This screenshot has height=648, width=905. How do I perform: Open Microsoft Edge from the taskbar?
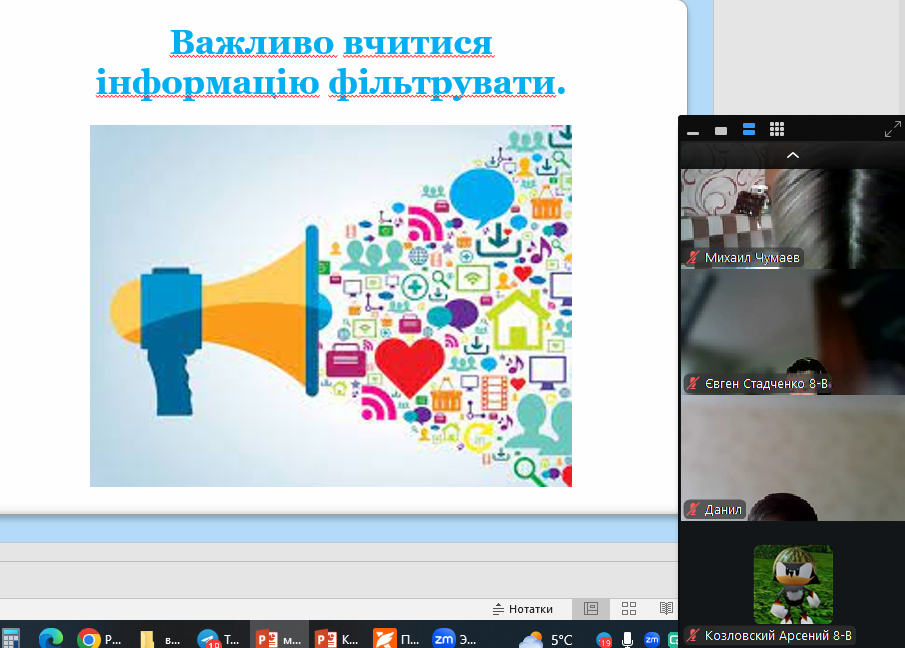coord(51,638)
